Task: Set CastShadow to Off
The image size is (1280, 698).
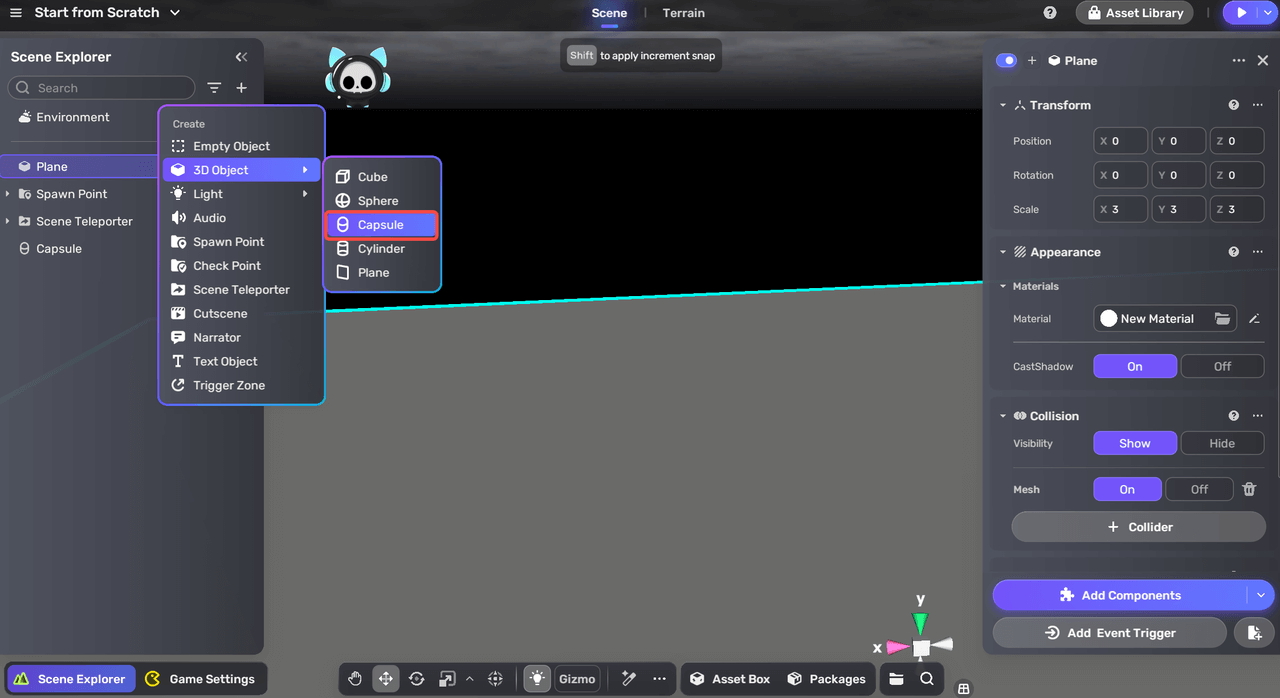Action: [x=1222, y=366]
